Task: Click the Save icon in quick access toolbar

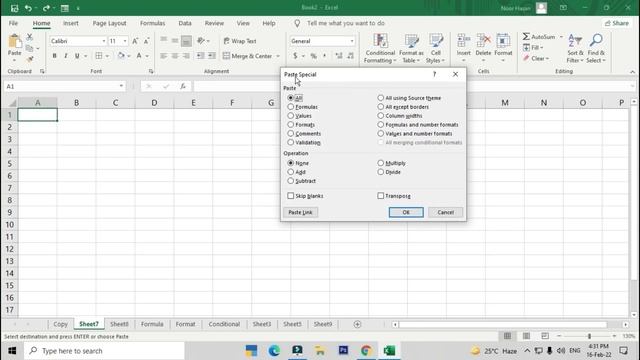Action: click(15, 8)
